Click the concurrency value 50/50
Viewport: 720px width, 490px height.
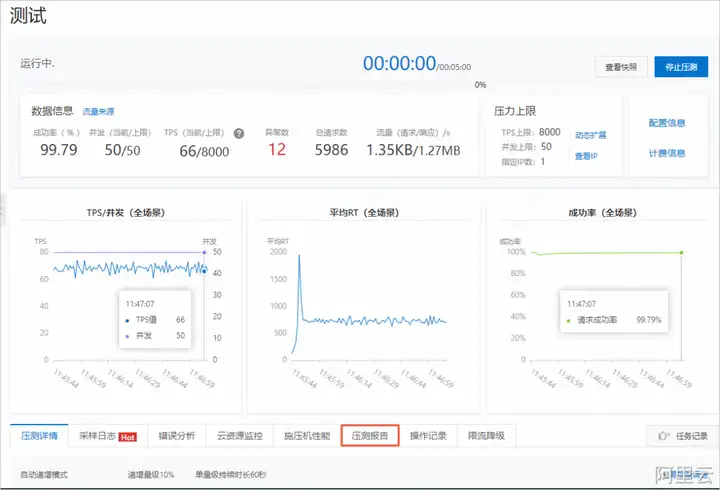[123, 150]
